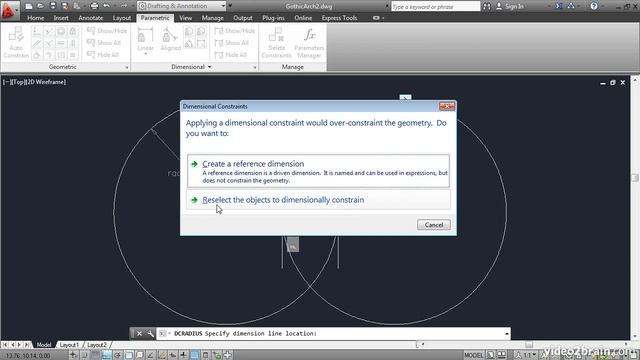
Task: Toggle Dynamic Input in the status bar
Action: [173, 355]
